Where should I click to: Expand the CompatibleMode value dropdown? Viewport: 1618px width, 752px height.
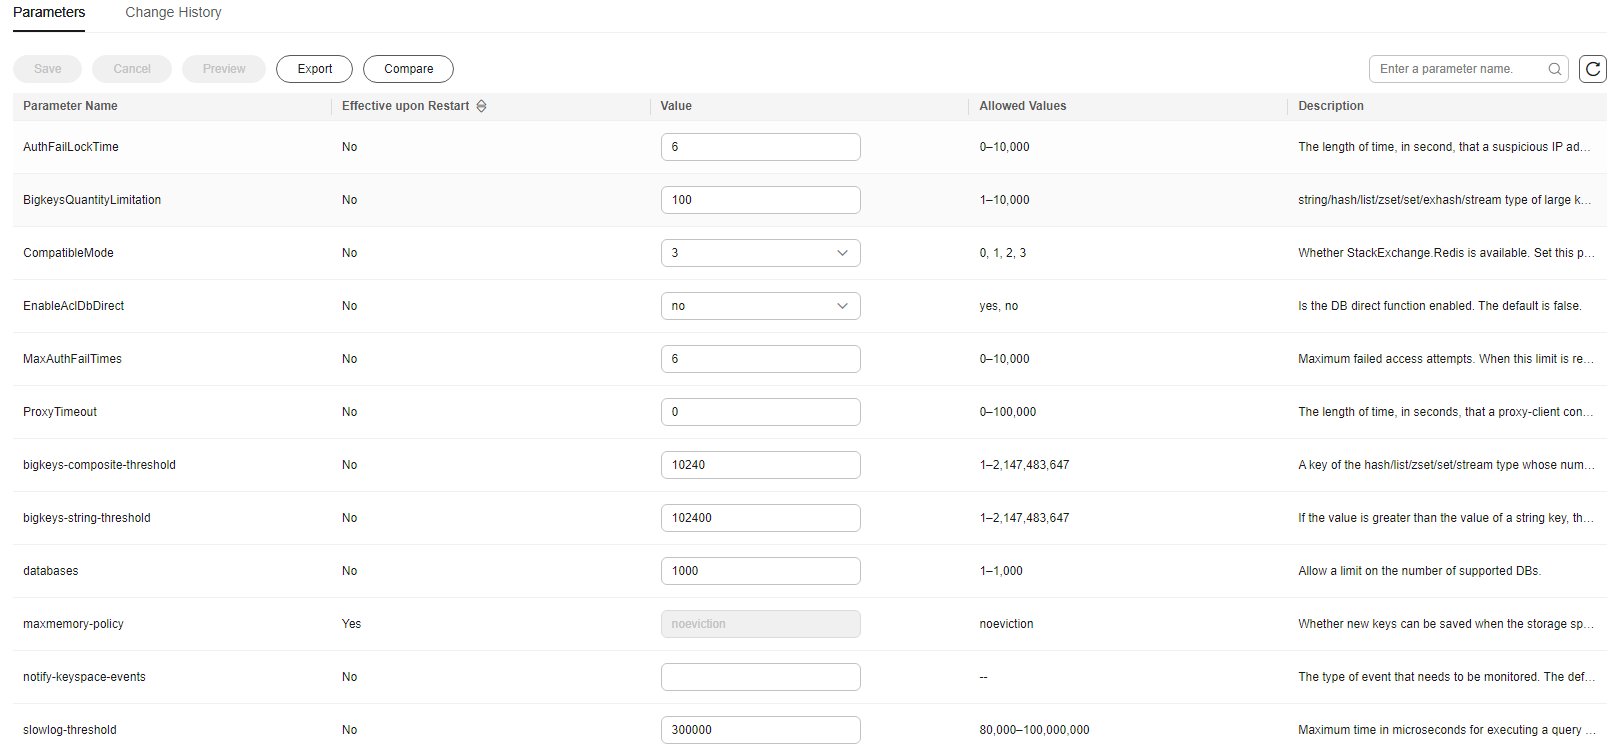tap(760, 253)
